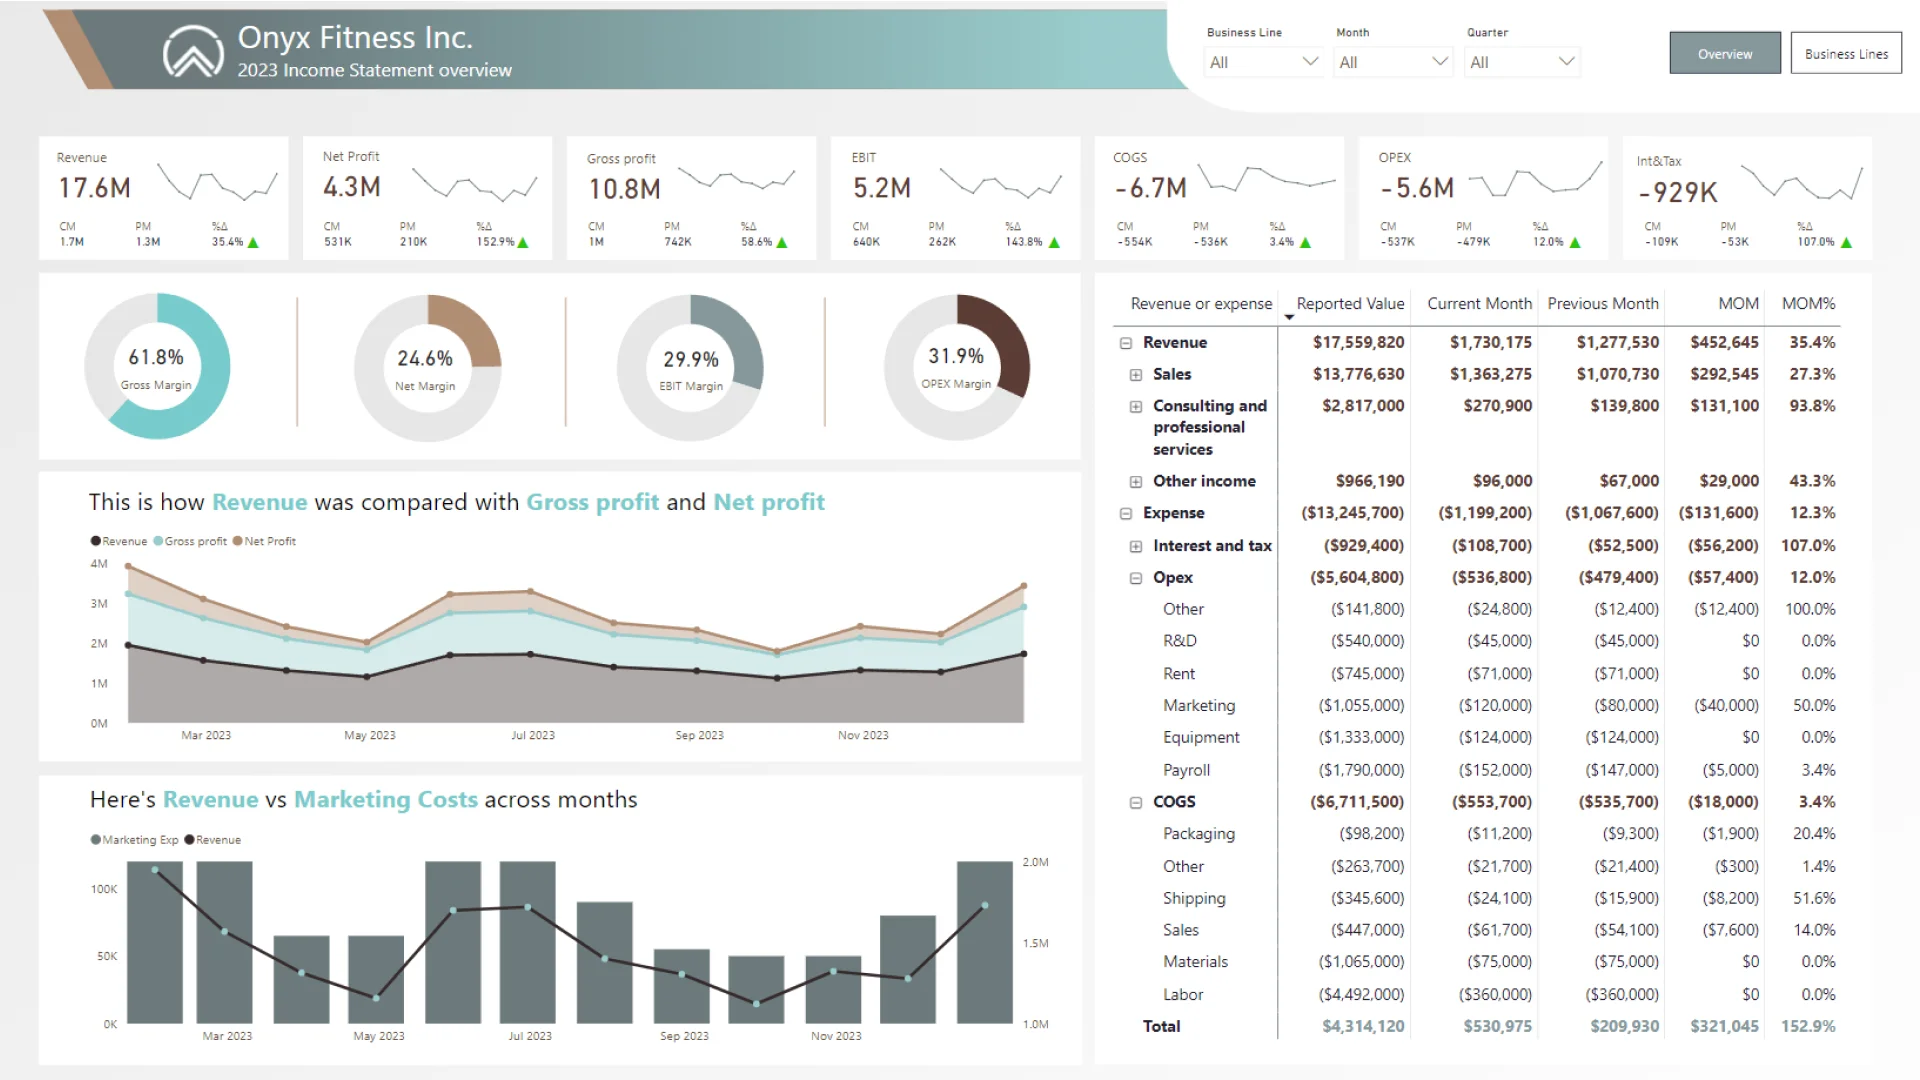Select the Labor row label
Image resolution: width=1920 pixels, height=1080 pixels.
1183,995
